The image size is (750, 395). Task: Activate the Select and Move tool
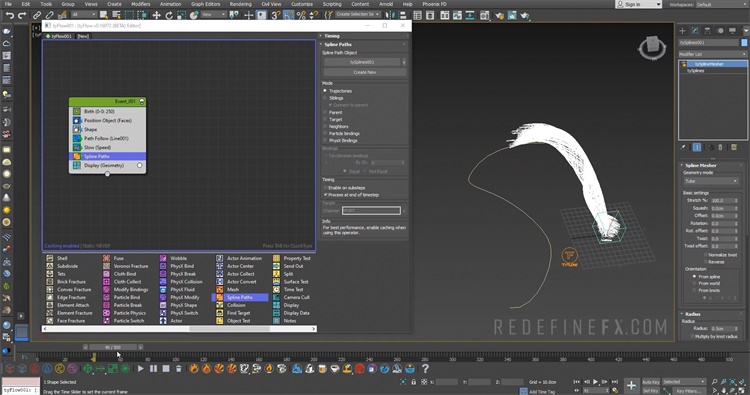click(x=156, y=15)
